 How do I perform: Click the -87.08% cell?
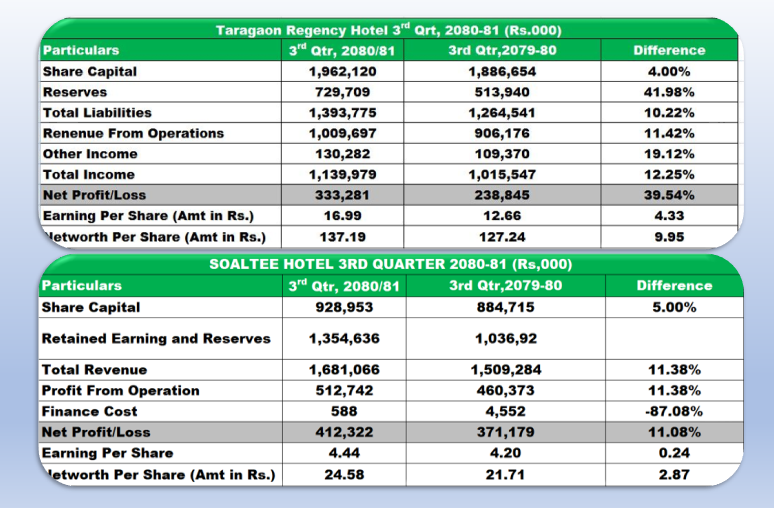(674, 412)
